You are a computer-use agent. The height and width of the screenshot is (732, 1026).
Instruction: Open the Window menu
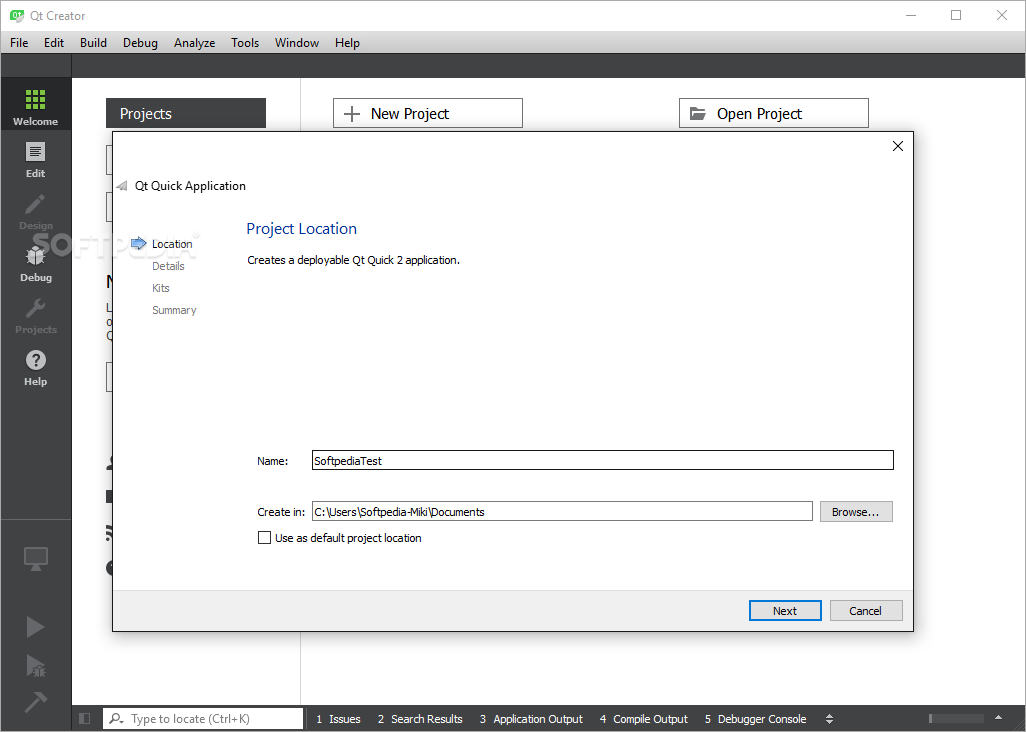296,43
